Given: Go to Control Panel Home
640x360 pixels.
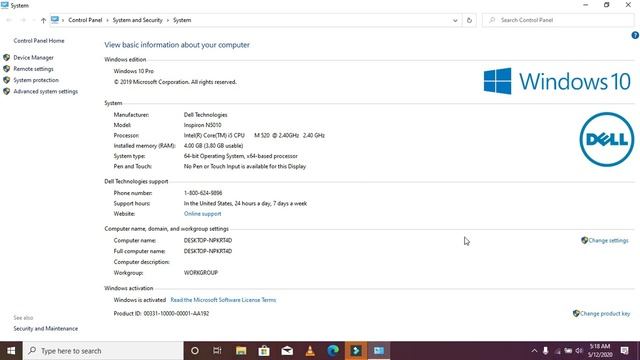Looking at the screenshot, I should (39, 41).
